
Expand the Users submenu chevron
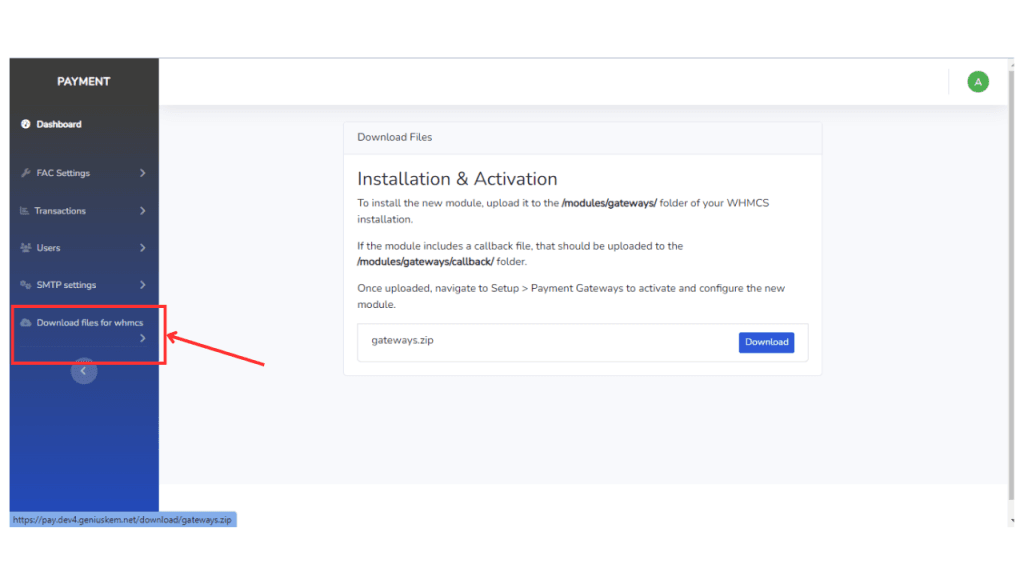tap(142, 248)
